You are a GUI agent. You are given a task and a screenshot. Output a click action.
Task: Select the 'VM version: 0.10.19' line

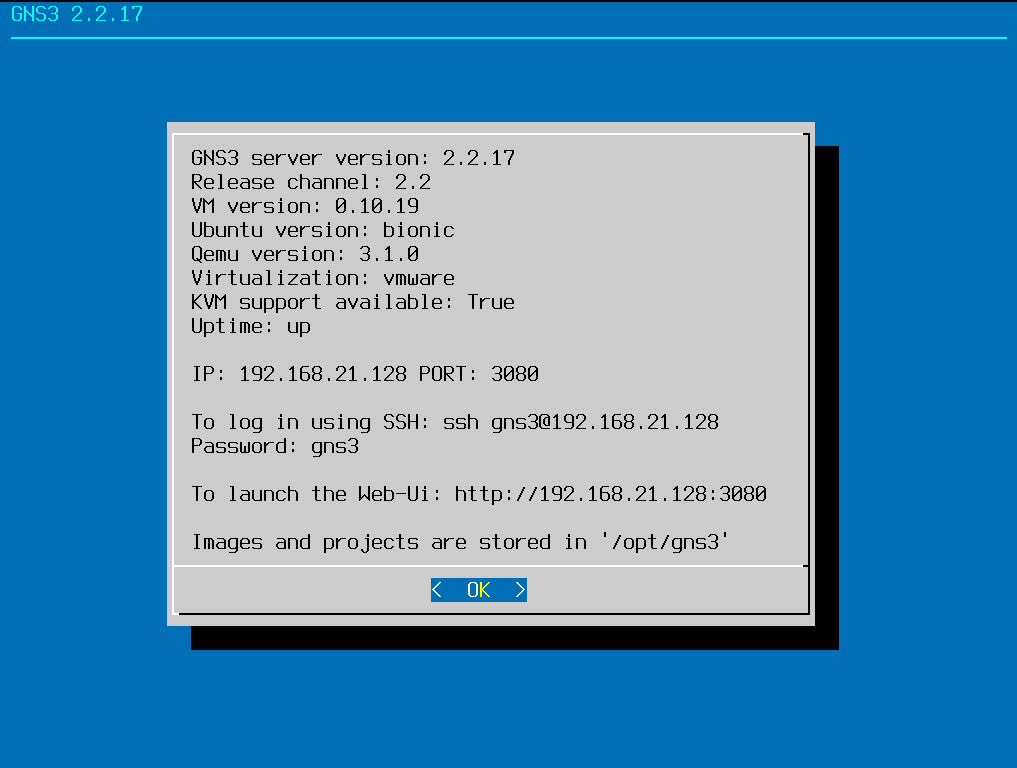coord(305,206)
